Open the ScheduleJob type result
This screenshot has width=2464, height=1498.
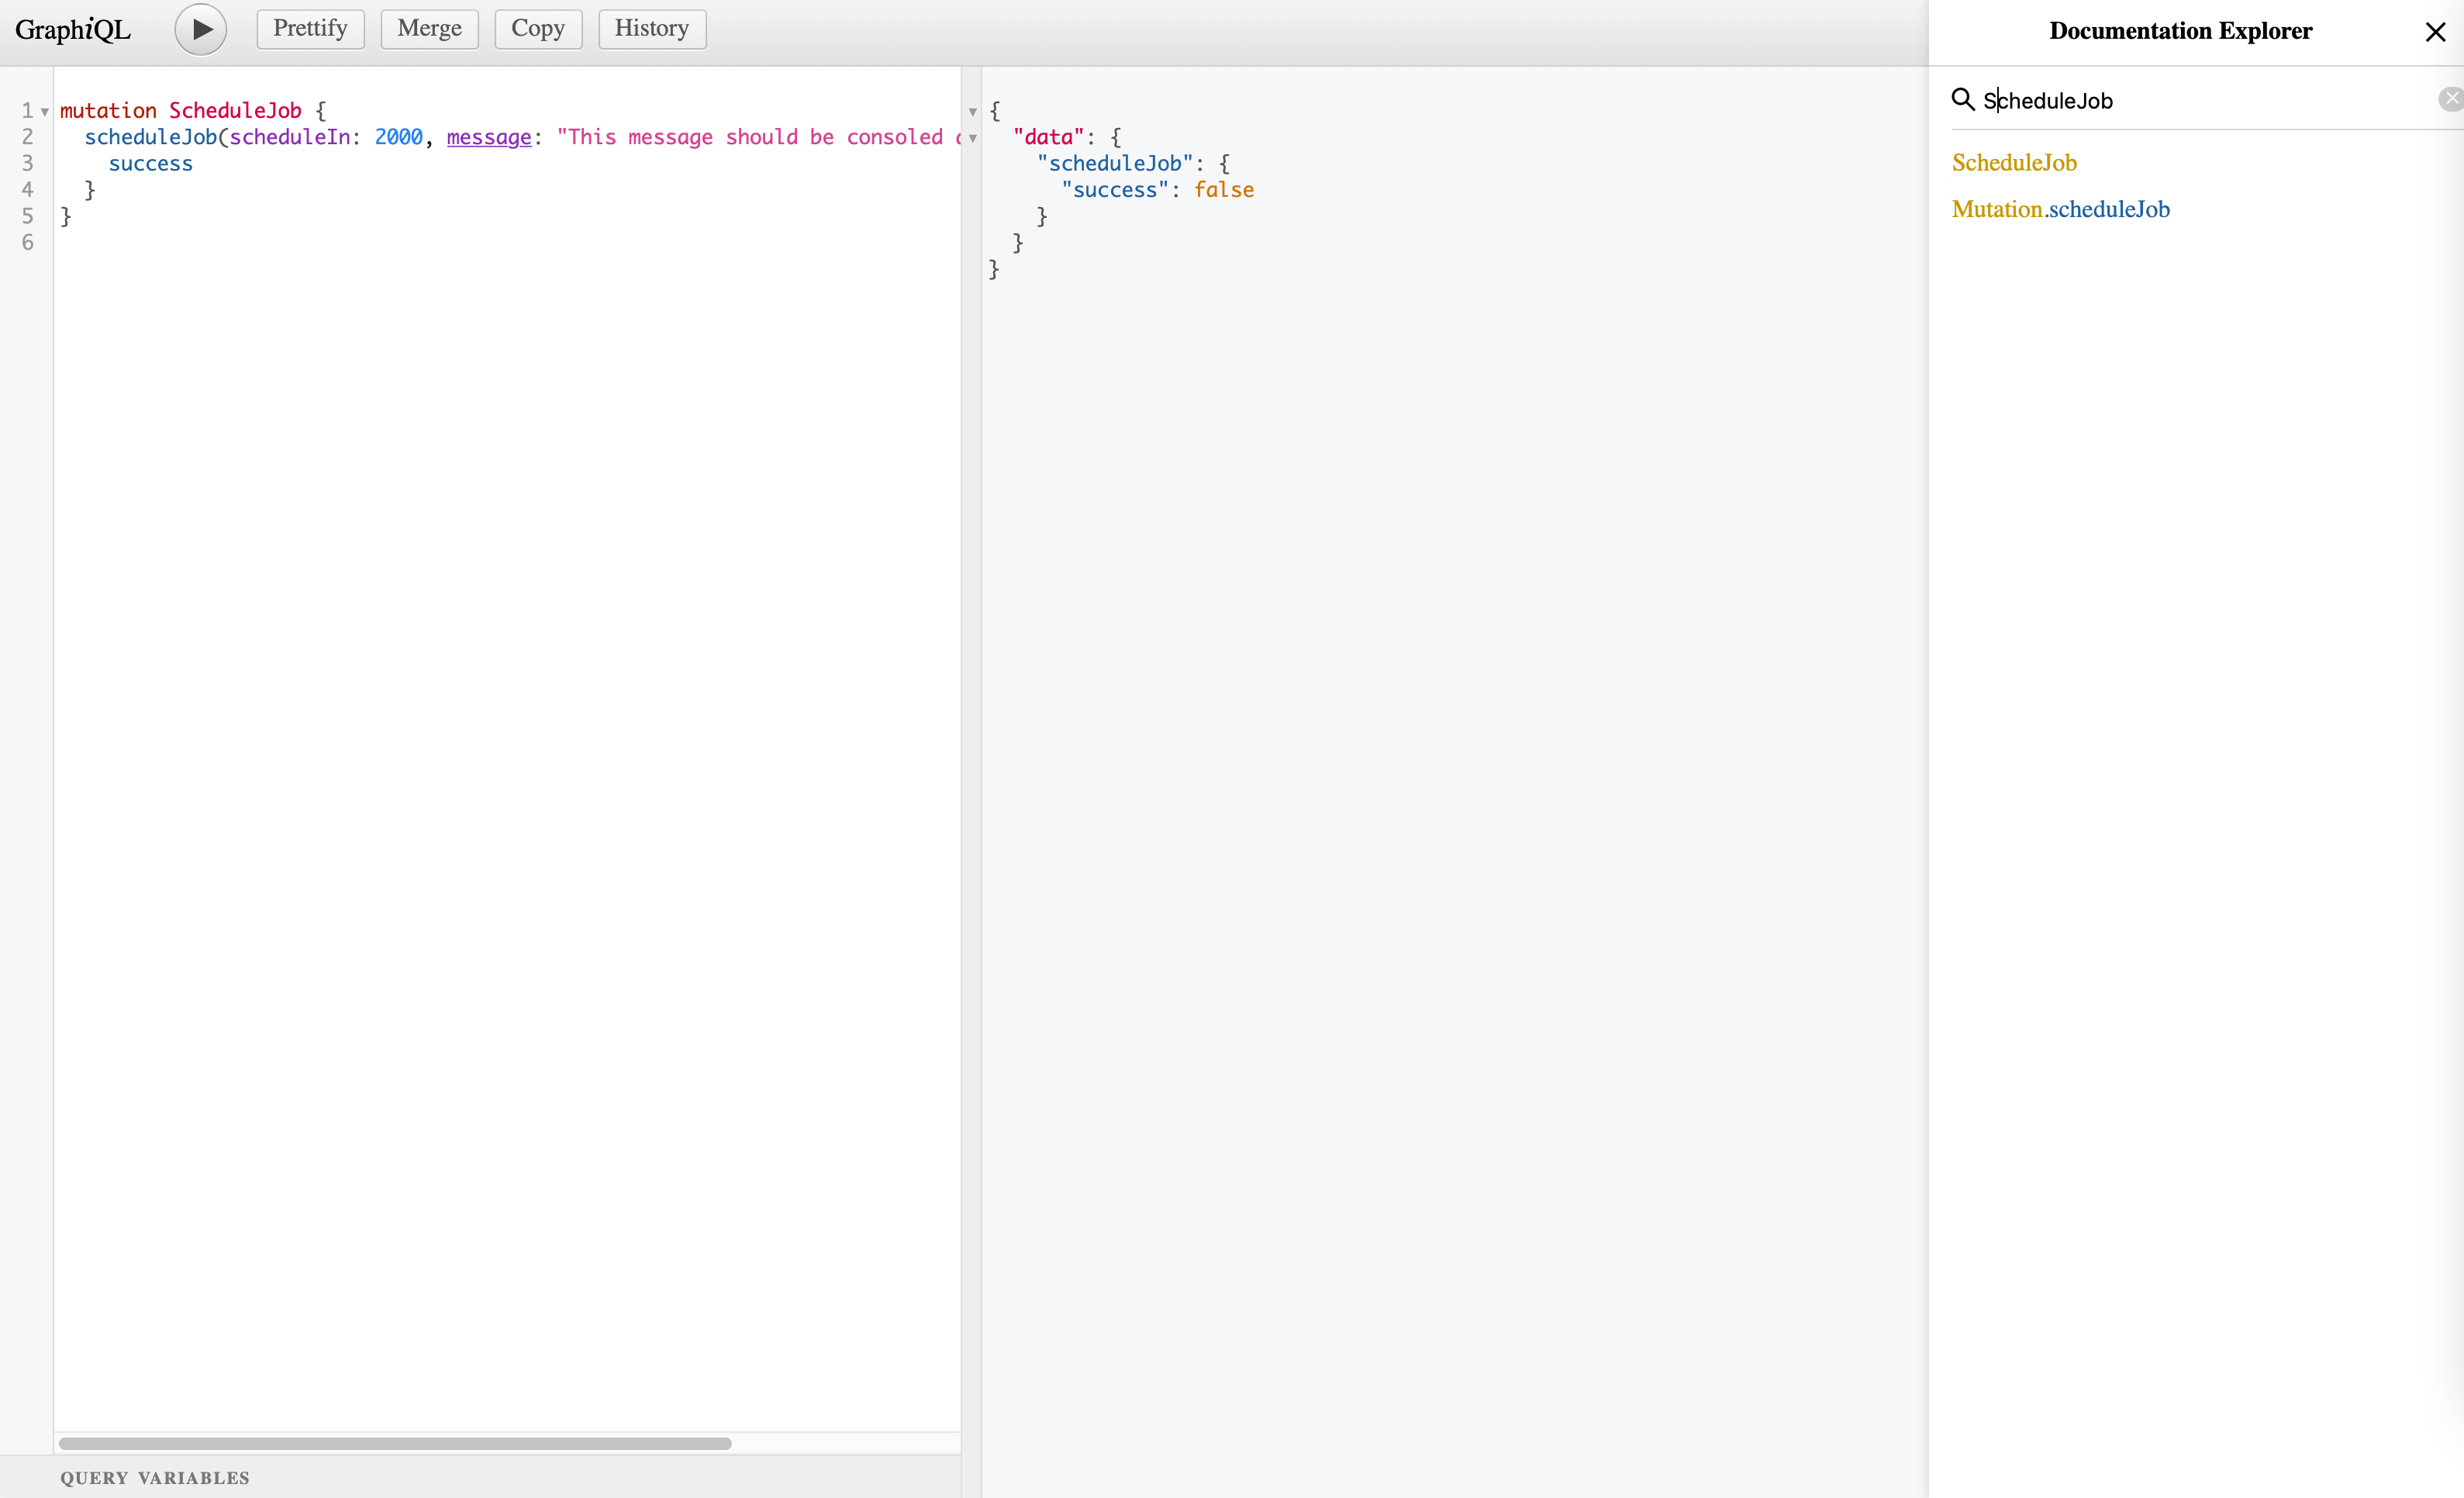[2014, 162]
